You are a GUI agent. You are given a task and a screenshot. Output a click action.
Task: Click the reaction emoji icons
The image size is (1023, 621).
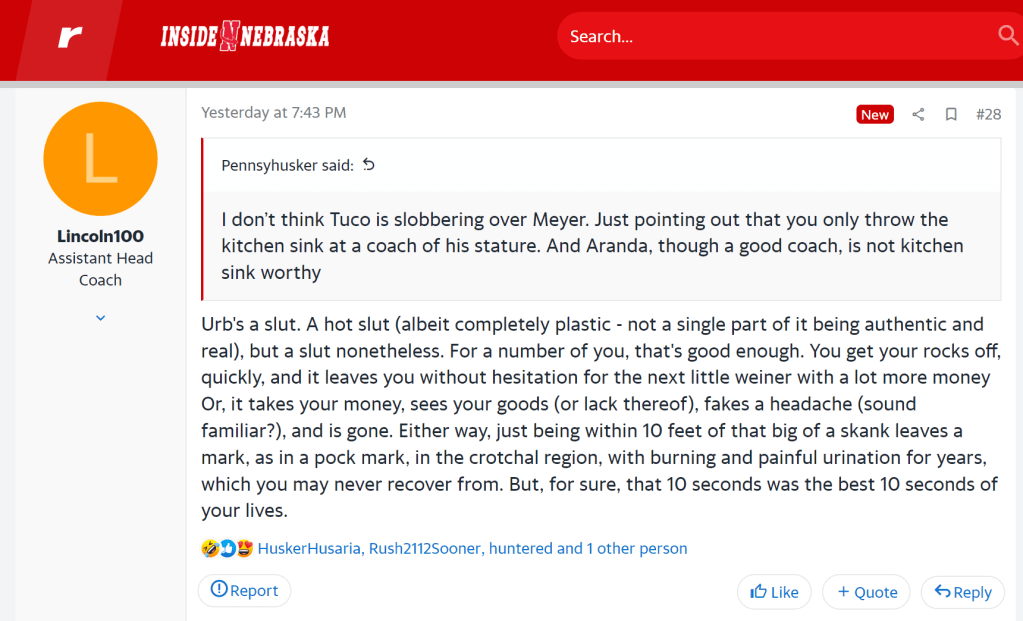click(x=227, y=548)
